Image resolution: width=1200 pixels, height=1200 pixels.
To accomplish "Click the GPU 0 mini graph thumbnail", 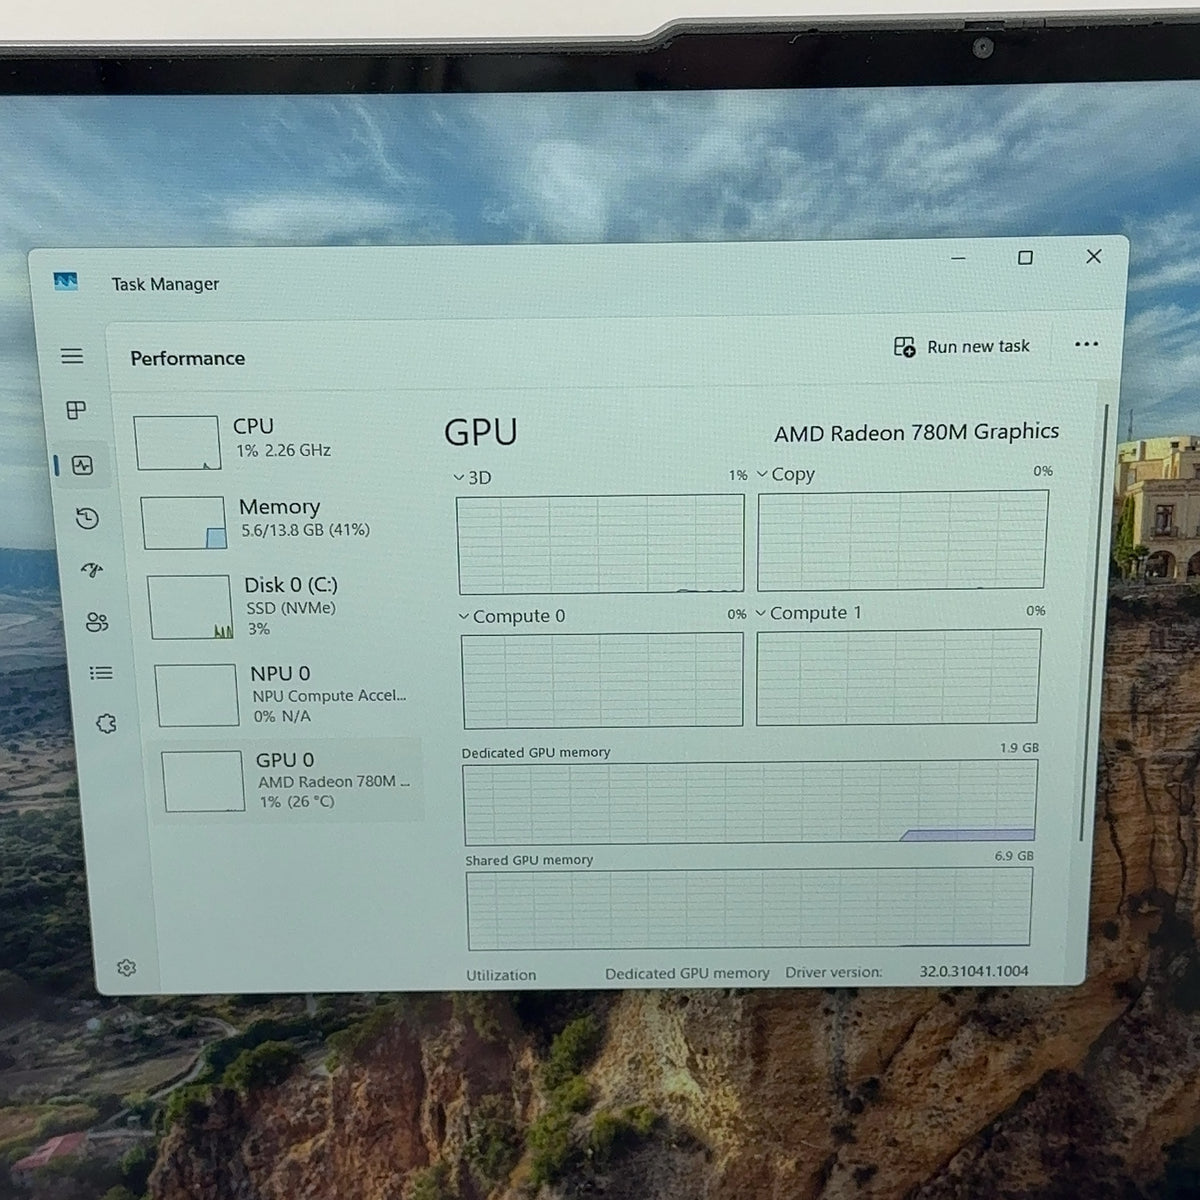I will [x=204, y=781].
